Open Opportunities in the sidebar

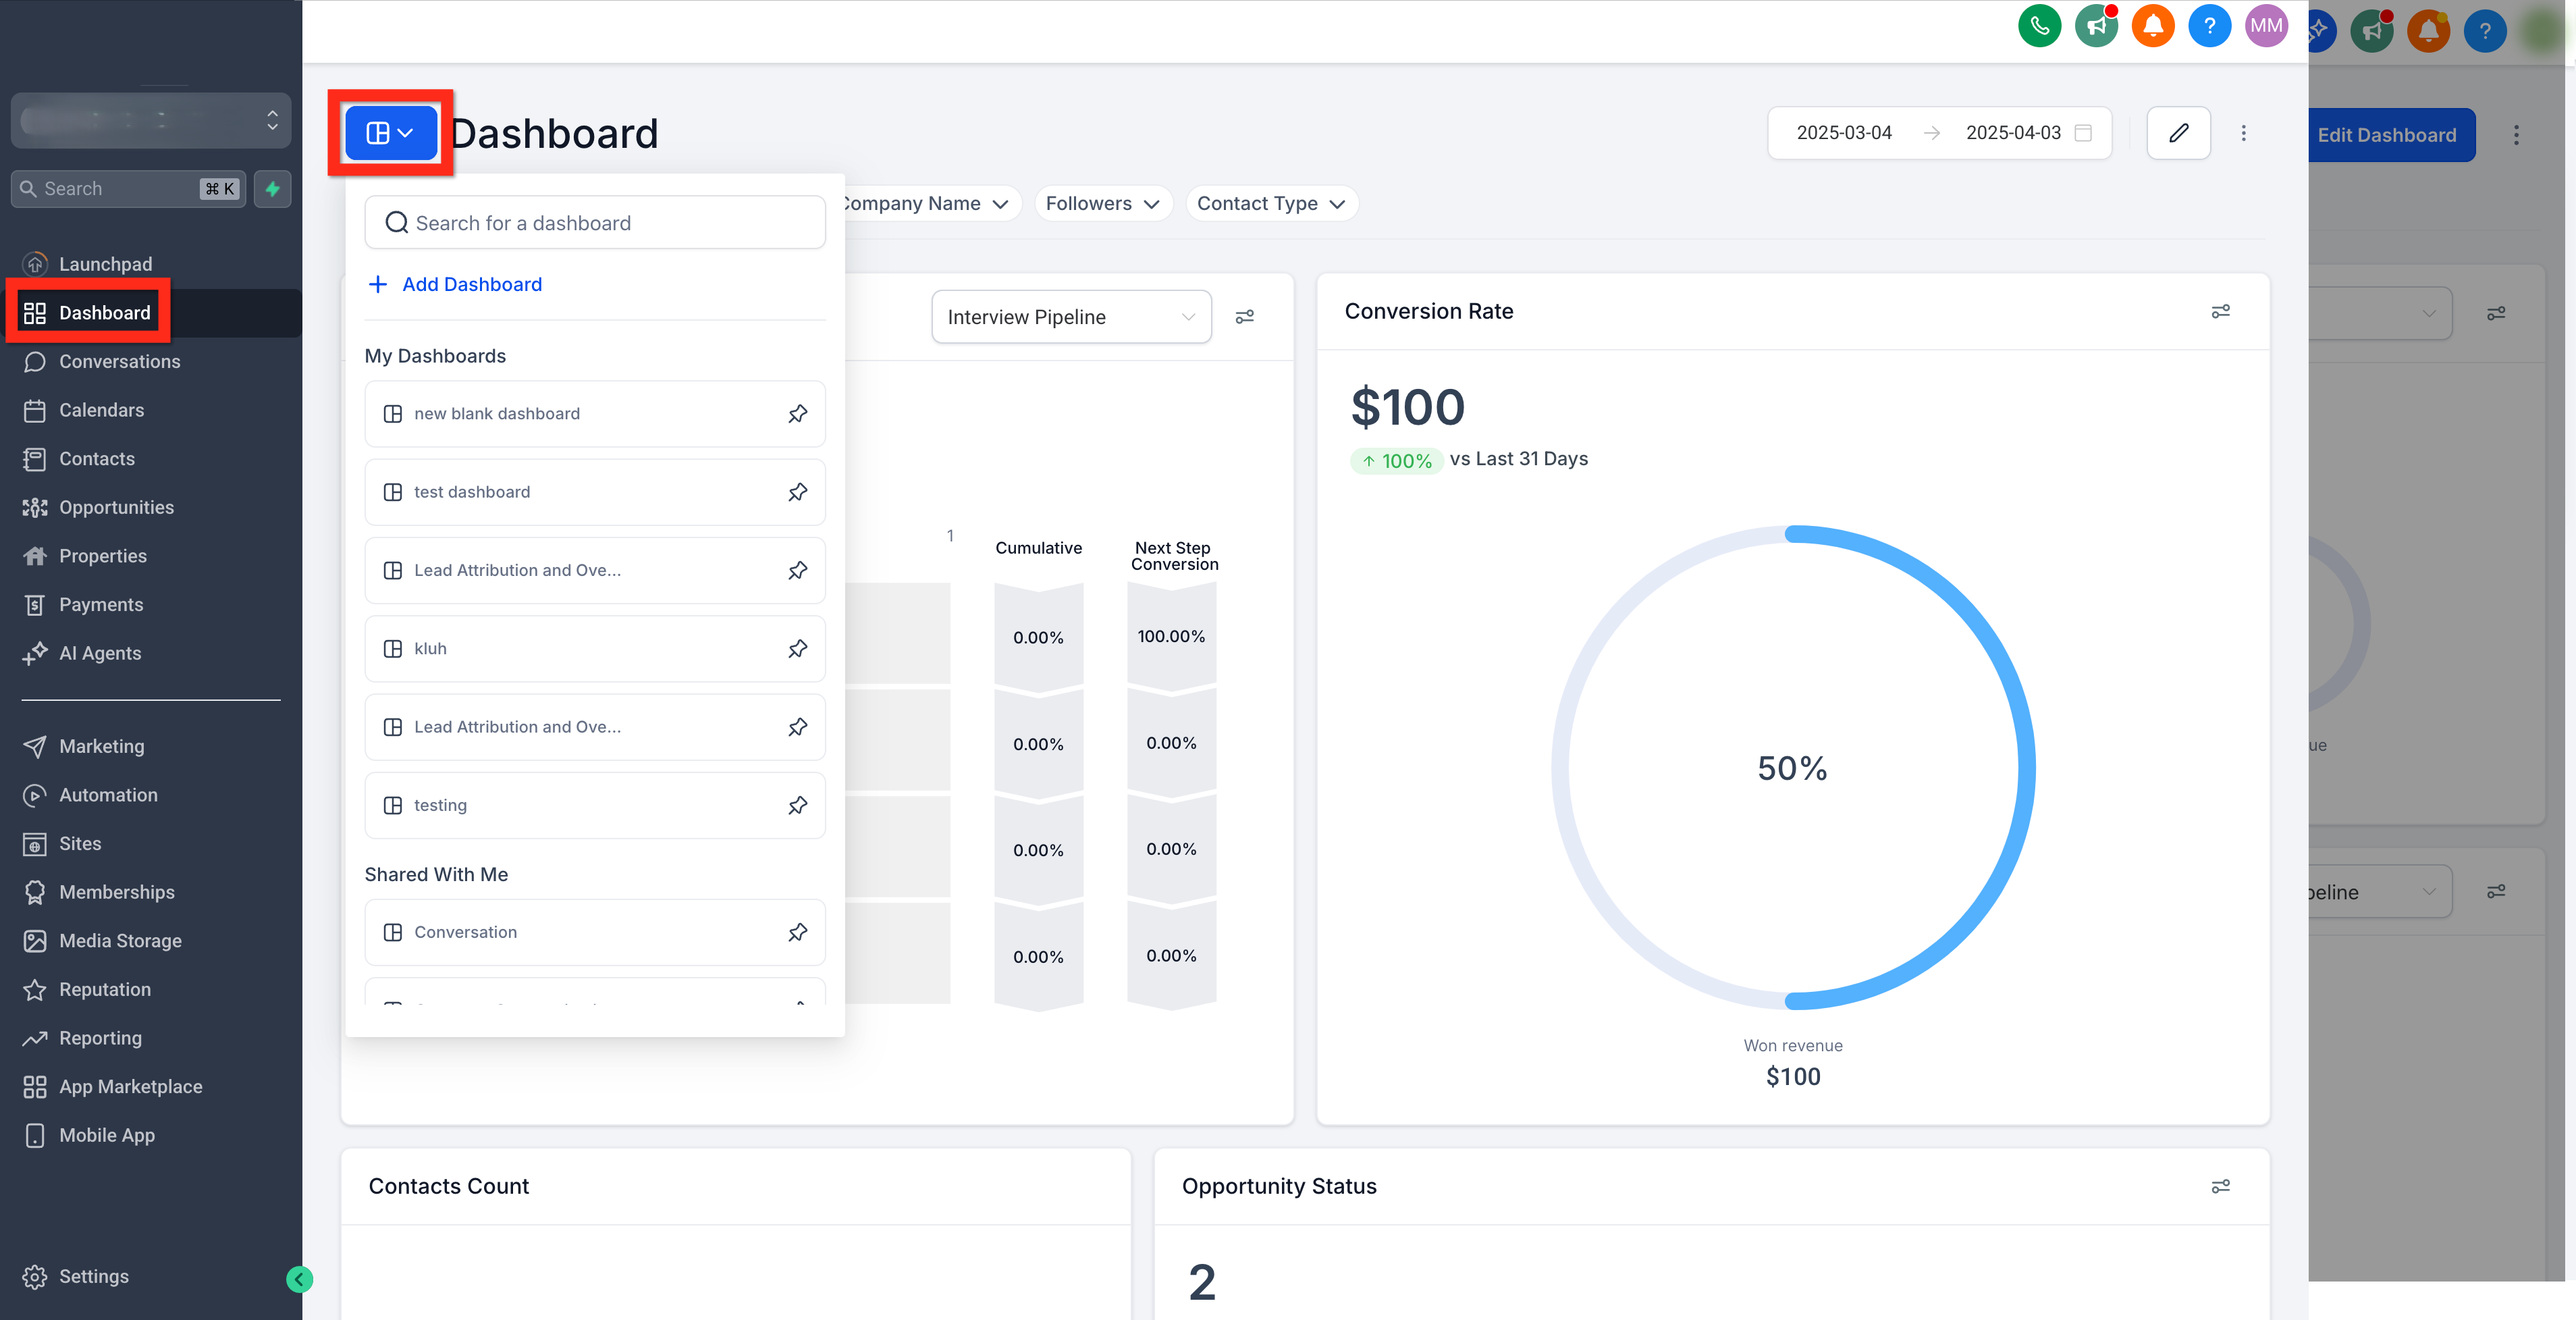[x=116, y=508]
